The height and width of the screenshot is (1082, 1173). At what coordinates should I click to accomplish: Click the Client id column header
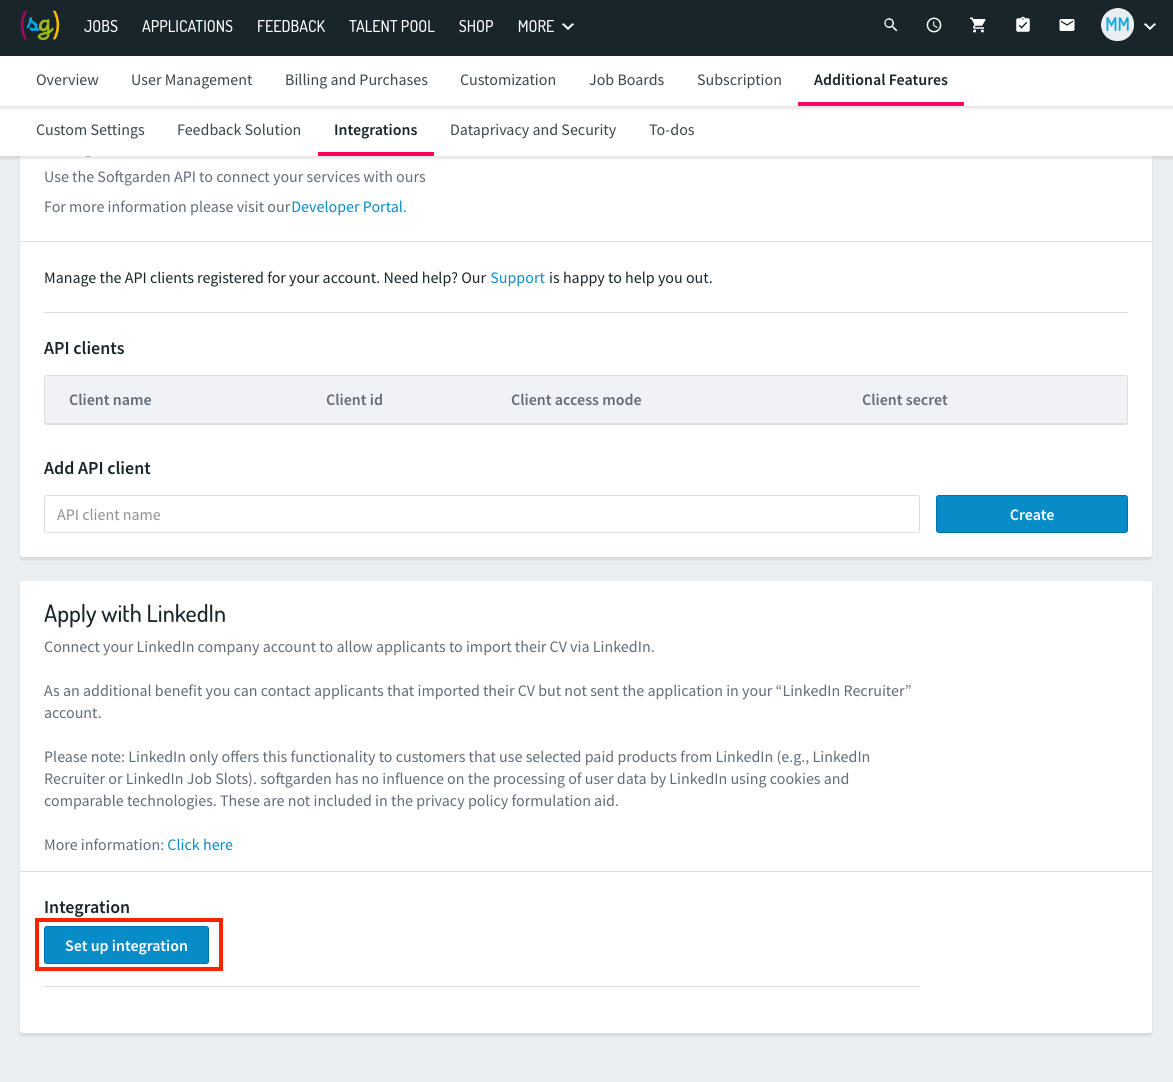point(354,400)
